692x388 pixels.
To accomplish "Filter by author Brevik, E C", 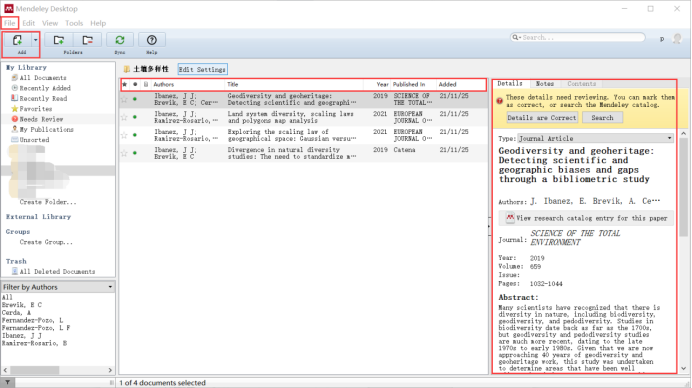I will point(22,305).
